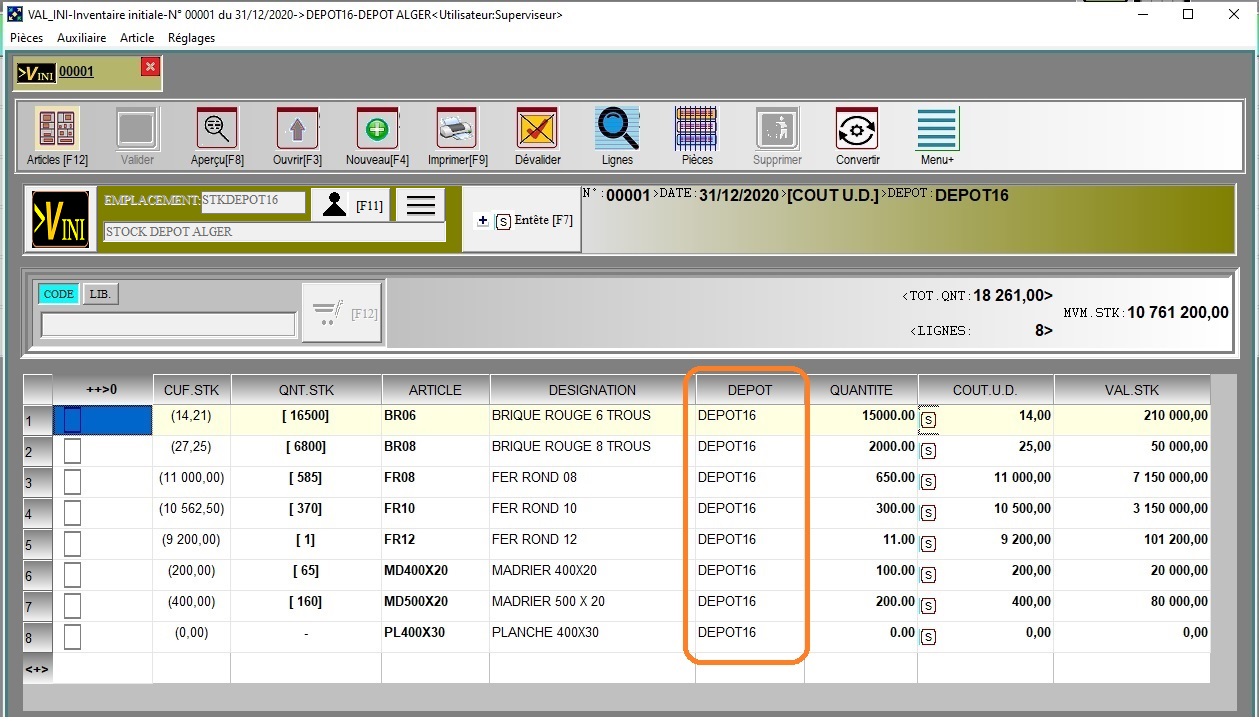Switch search mode to LIB.
The image size is (1259, 721).
click(x=100, y=294)
